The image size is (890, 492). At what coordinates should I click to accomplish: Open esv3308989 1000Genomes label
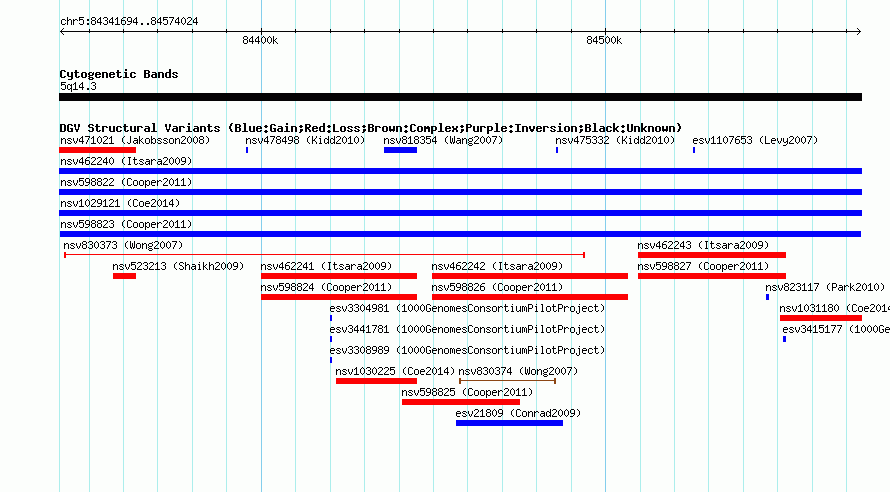pyautogui.click(x=467, y=350)
